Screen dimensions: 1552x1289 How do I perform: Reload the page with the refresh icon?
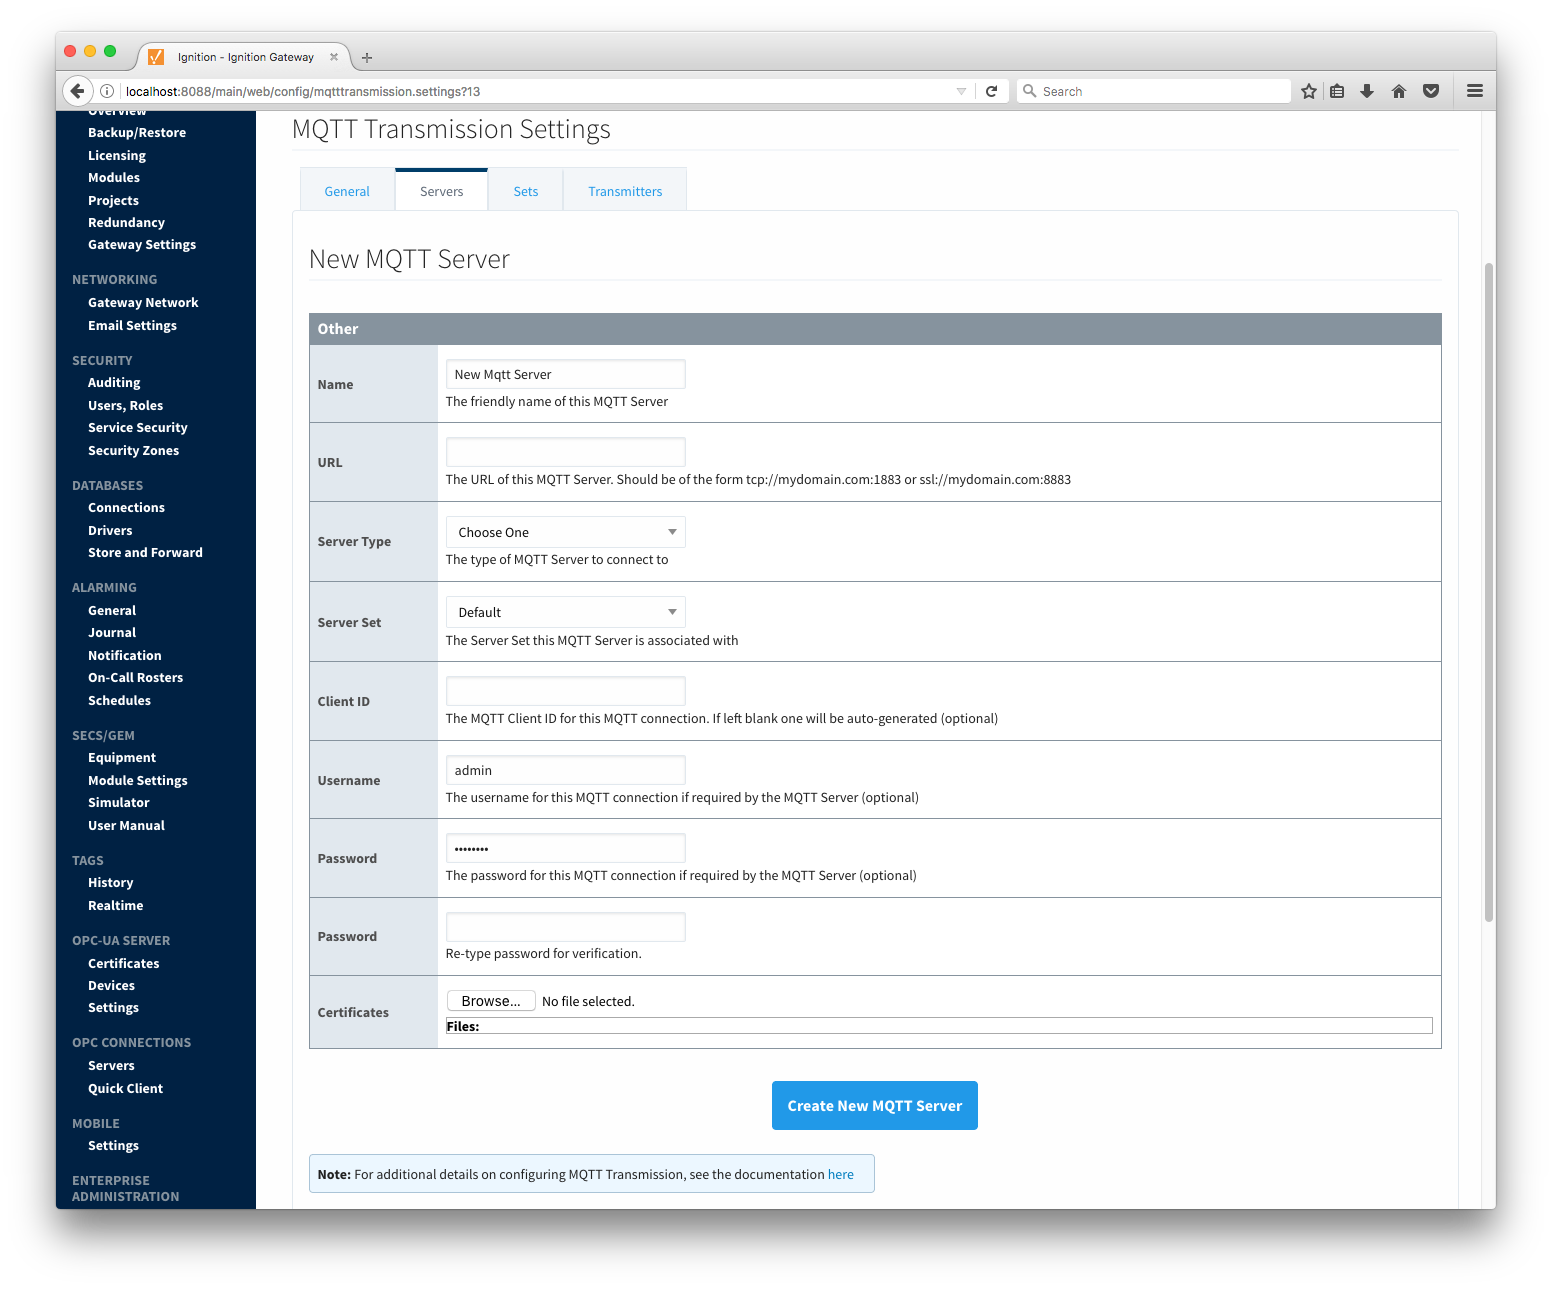[x=991, y=91]
